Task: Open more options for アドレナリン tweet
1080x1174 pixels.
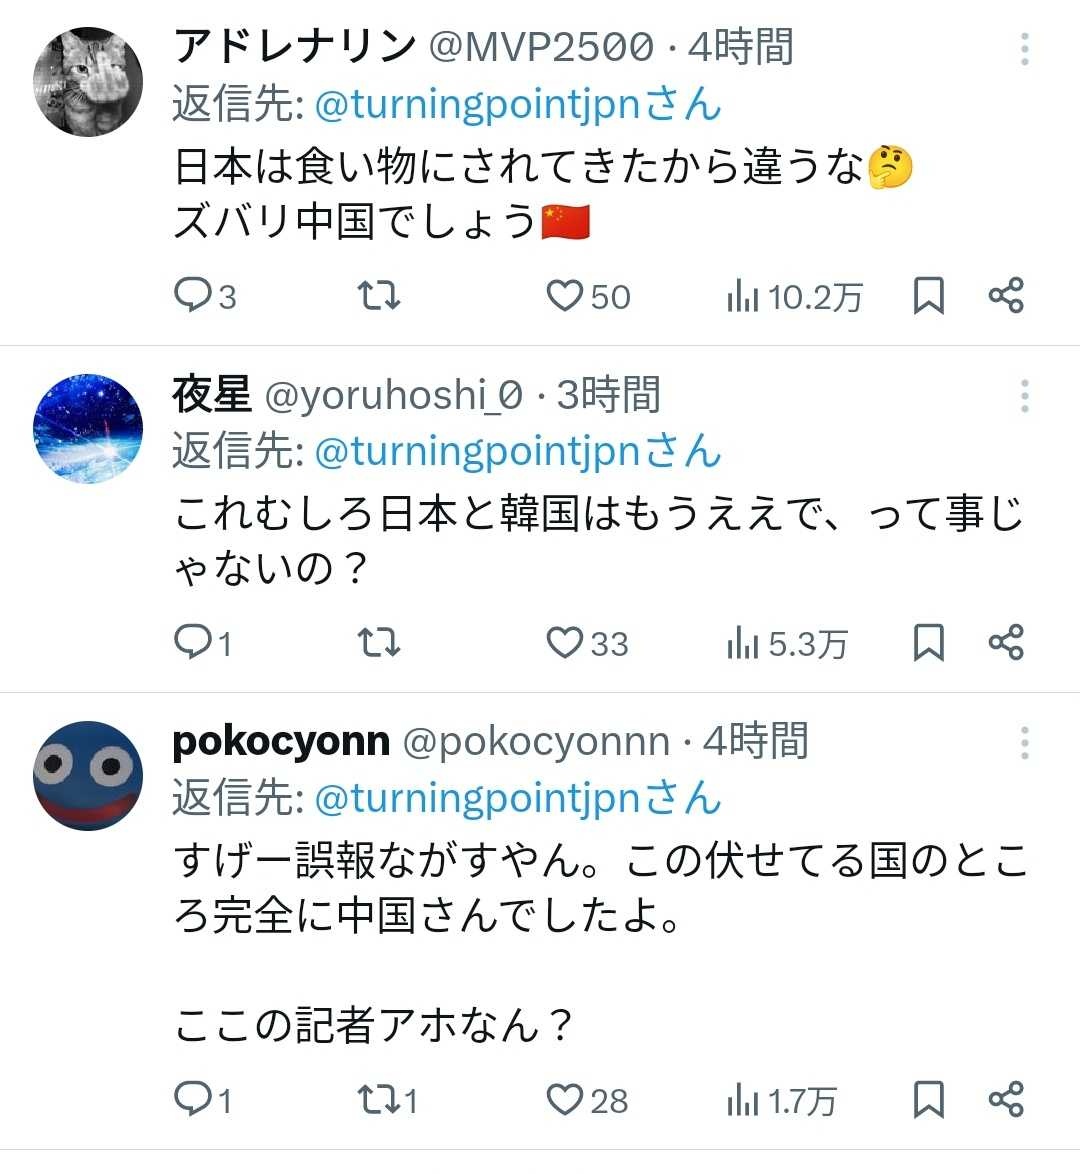Action: click(1025, 49)
